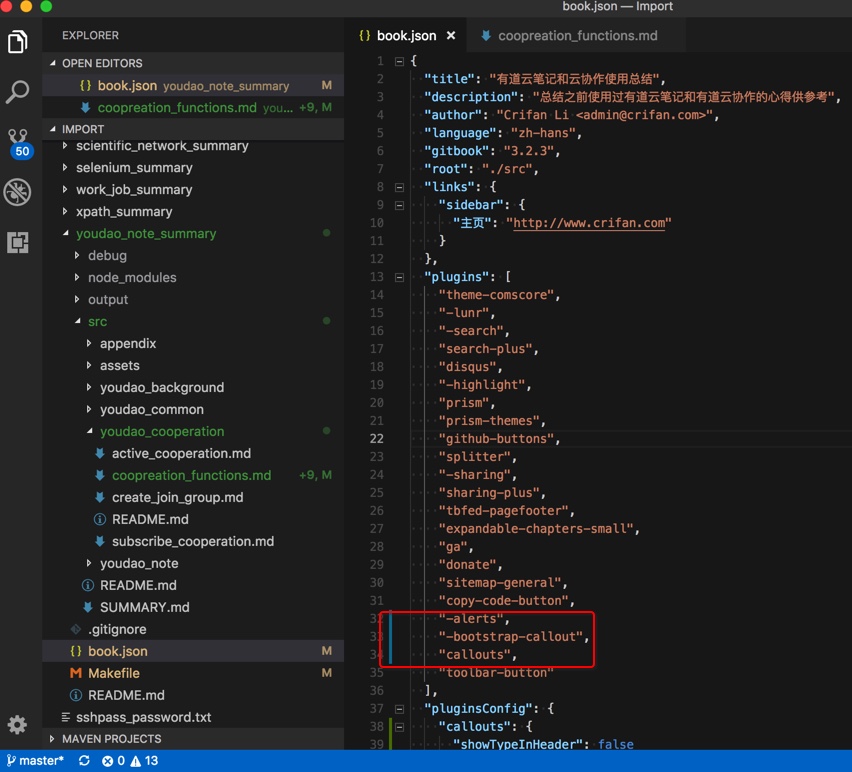The width and height of the screenshot is (852, 772).
Task: Expand the output folder
Action: coord(193,299)
